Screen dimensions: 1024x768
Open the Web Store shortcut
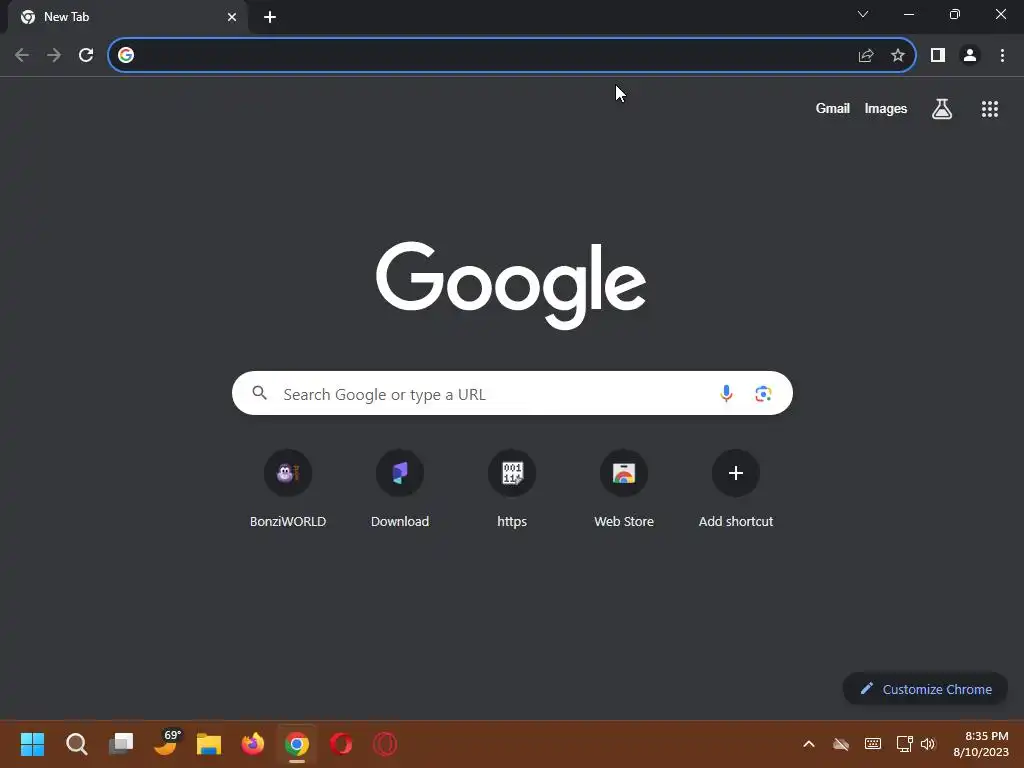point(624,488)
